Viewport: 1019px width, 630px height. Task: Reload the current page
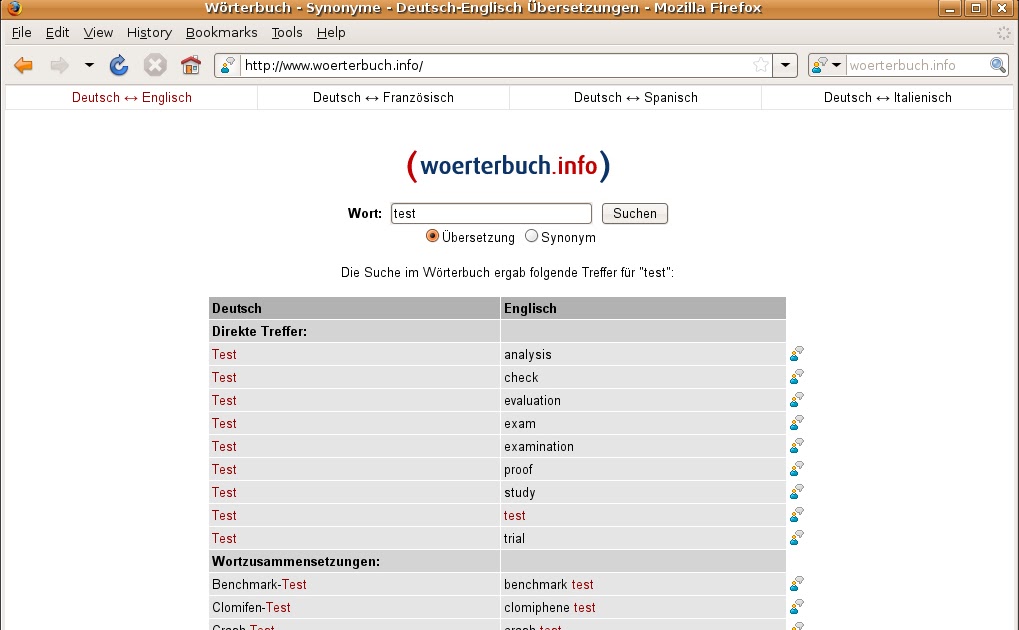[119, 65]
